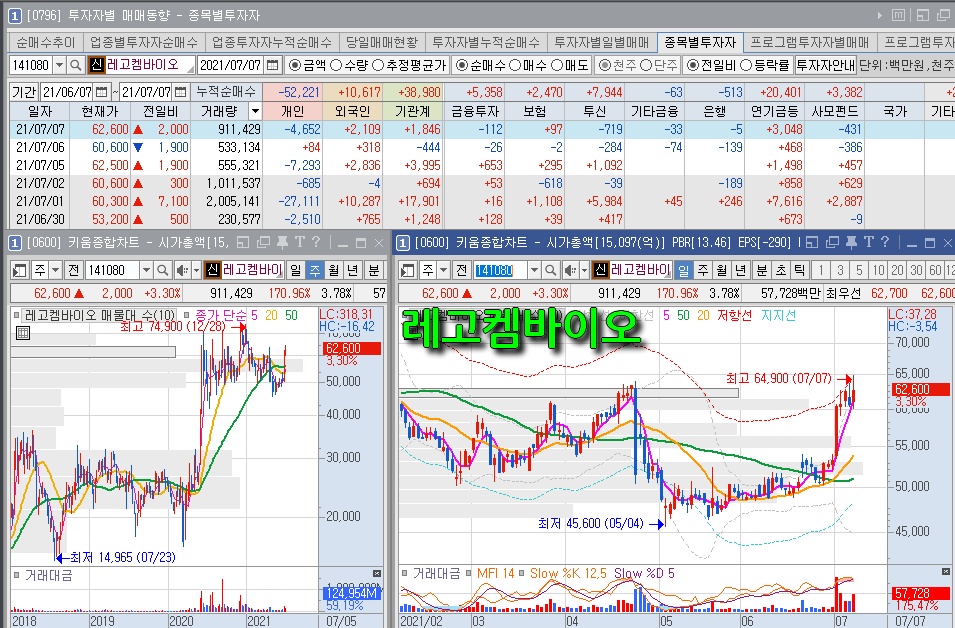
Task: Switch to the 투자자별누적순매수 tab
Action: tap(486, 42)
